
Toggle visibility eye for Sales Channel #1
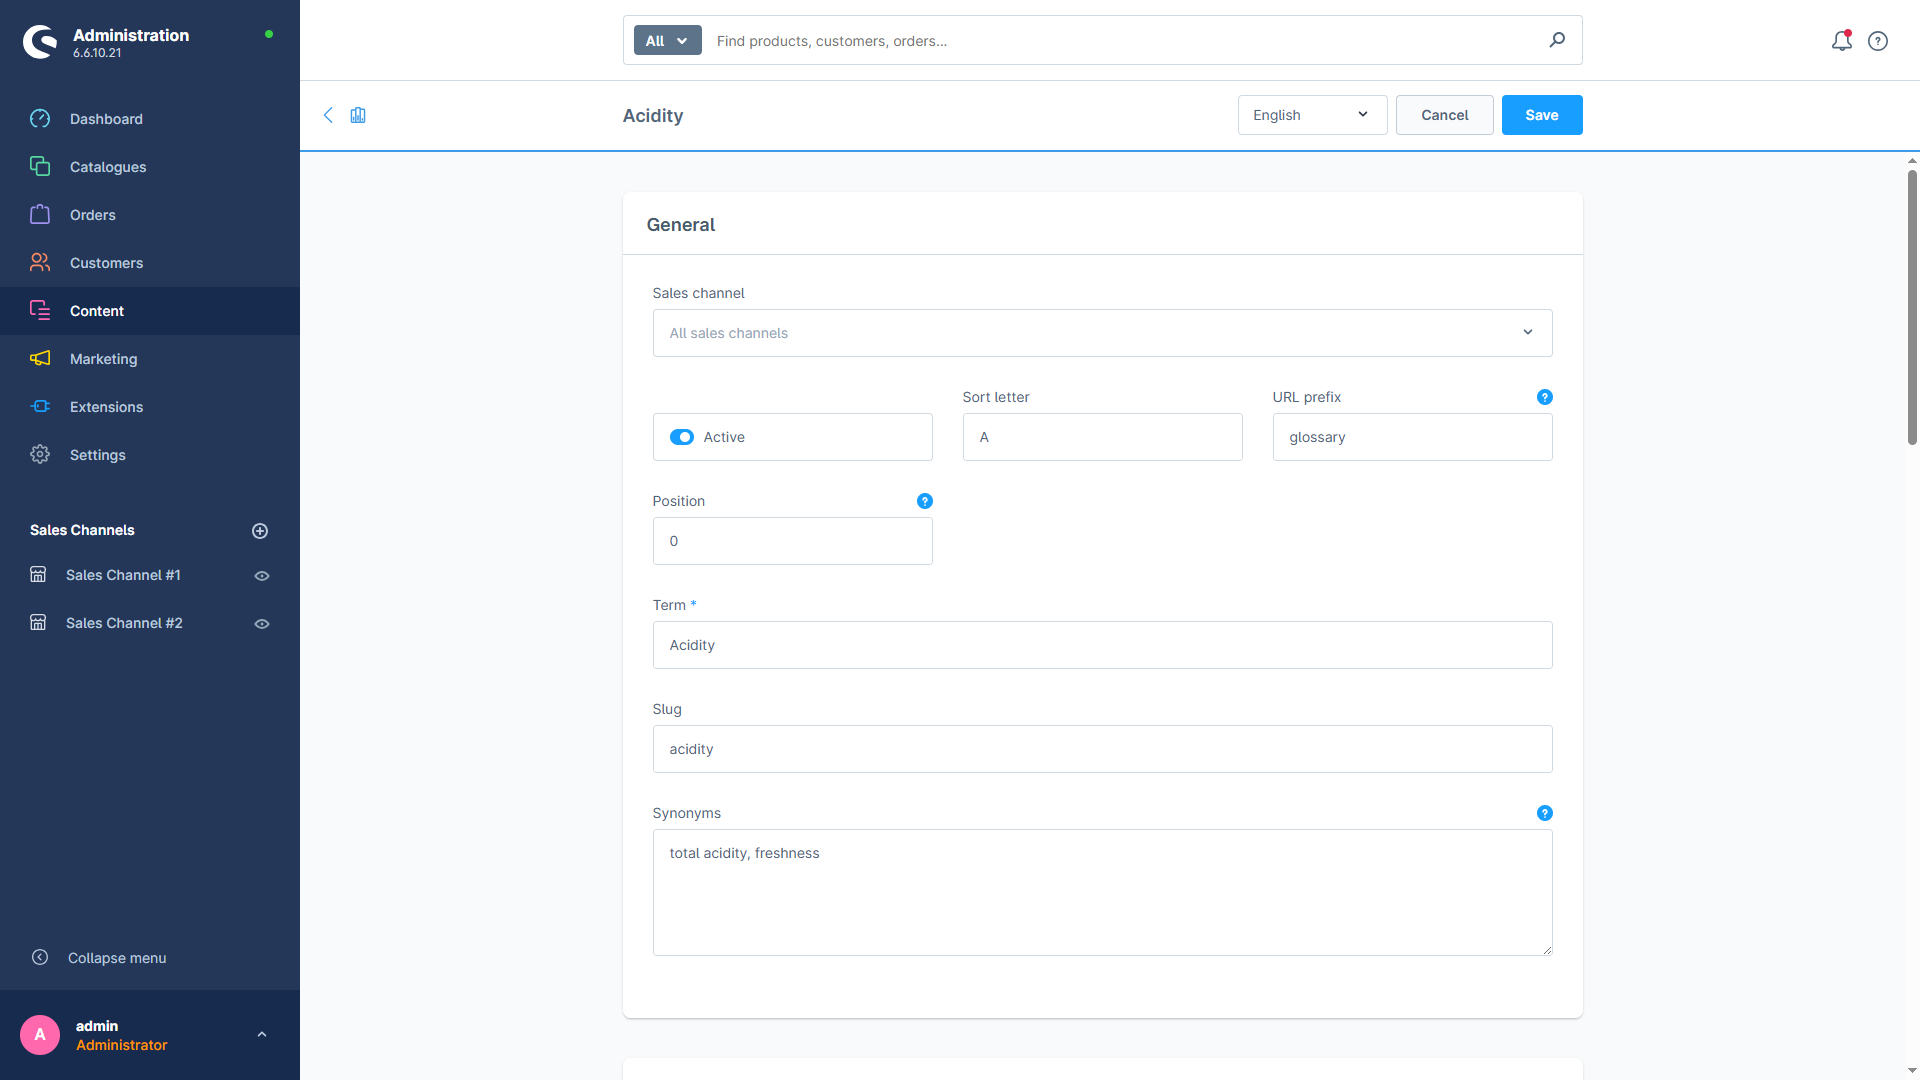pos(262,576)
